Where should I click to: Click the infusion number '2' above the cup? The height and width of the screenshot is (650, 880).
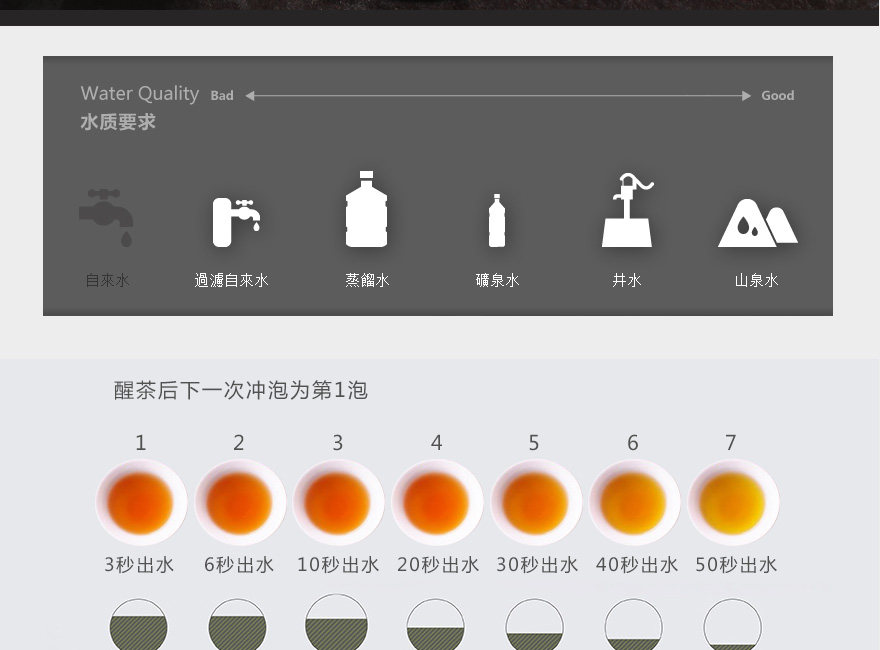point(239,443)
